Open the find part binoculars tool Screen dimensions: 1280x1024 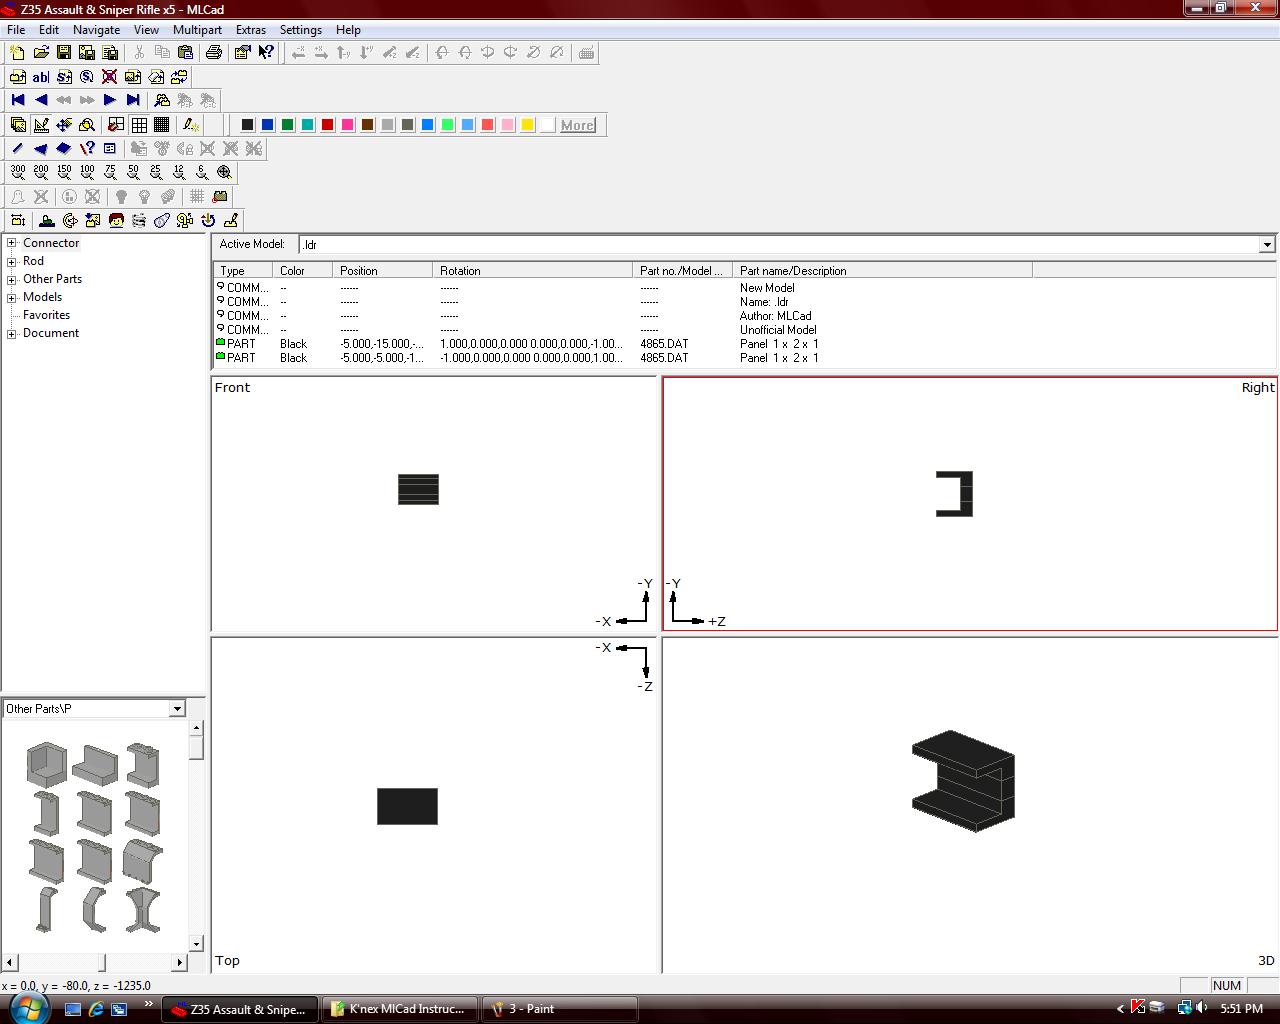pyautogui.click(x=162, y=100)
